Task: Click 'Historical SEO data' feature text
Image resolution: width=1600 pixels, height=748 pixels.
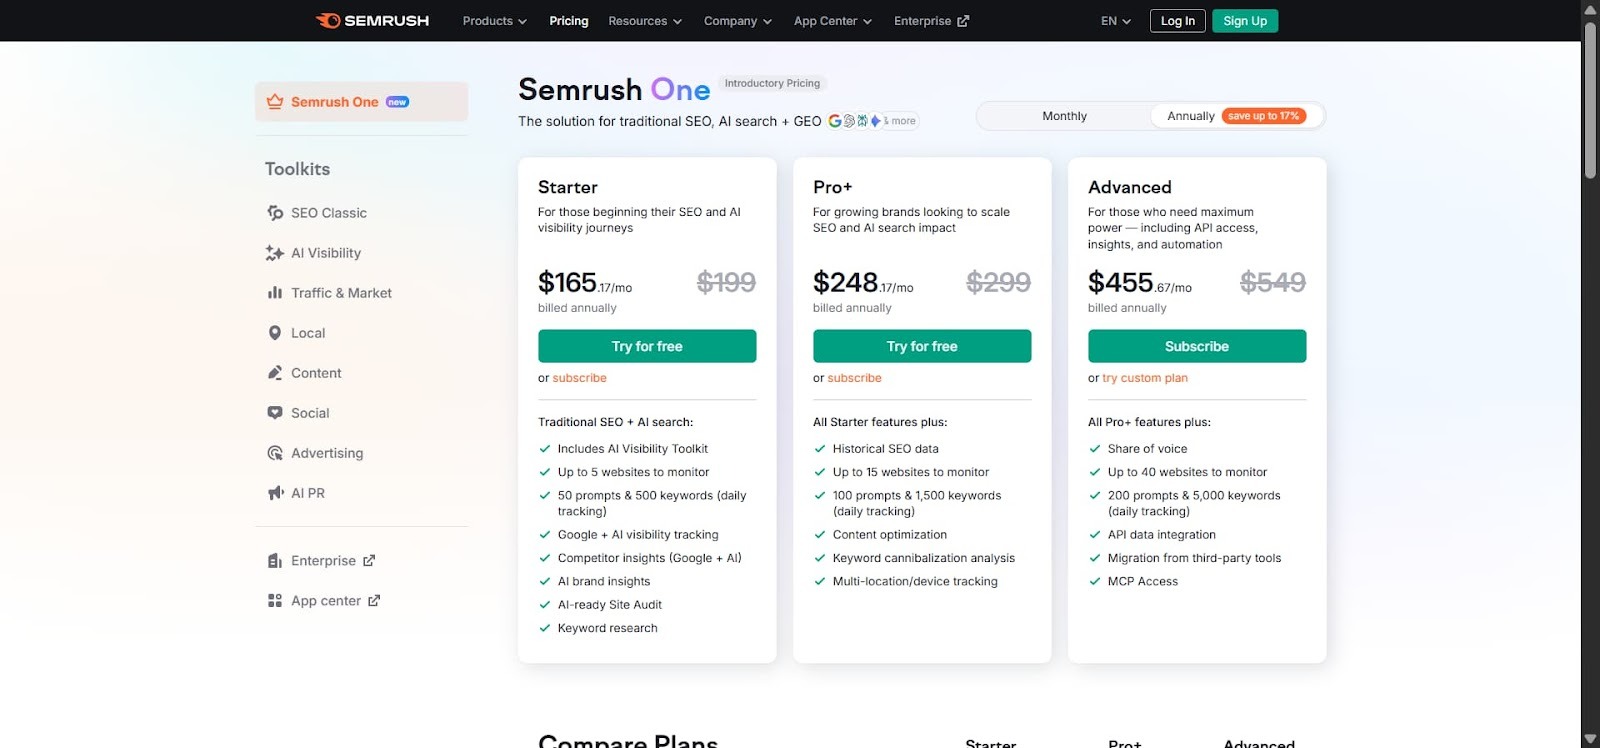Action: pyautogui.click(x=886, y=449)
